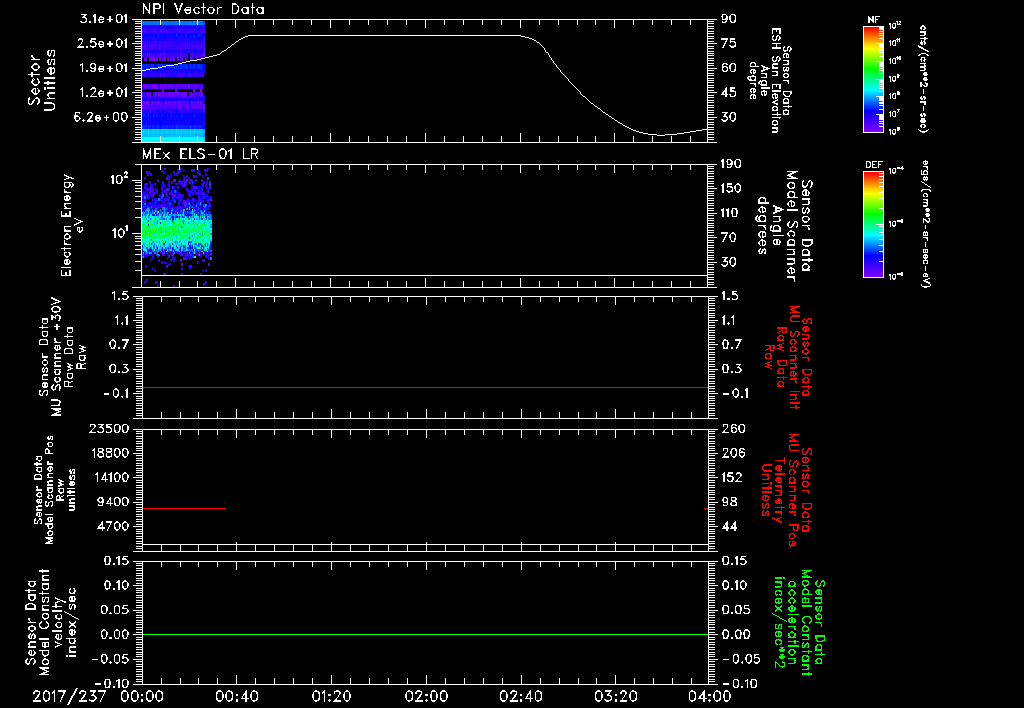Click the 00:40 time tick label
Viewport: 1024px width, 708px height.
tap(236, 697)
